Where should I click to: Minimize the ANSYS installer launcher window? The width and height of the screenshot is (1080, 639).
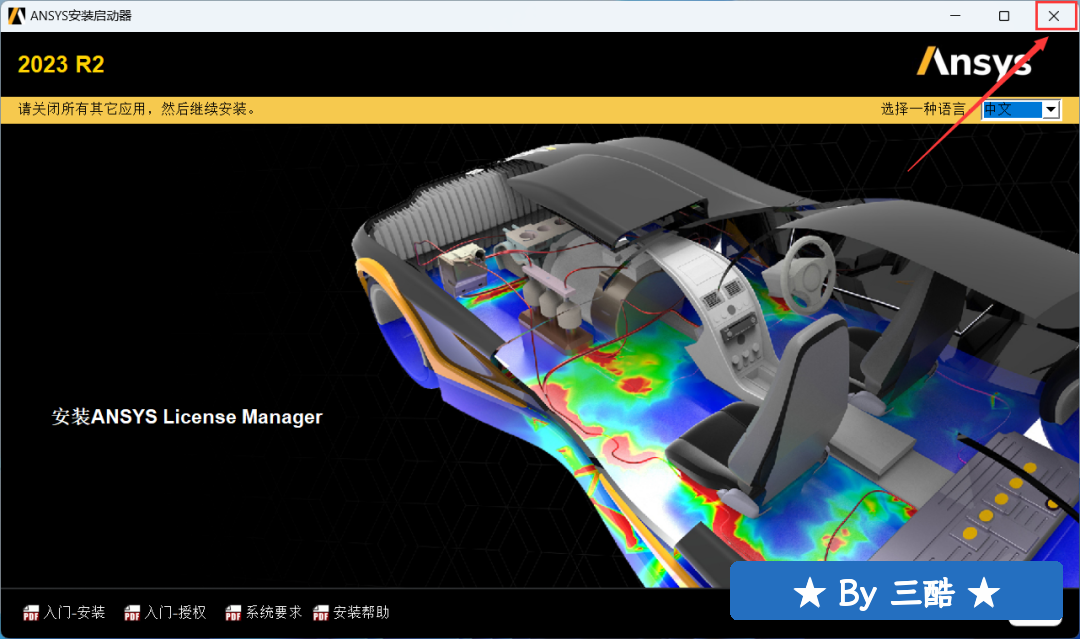pos(955,16)
